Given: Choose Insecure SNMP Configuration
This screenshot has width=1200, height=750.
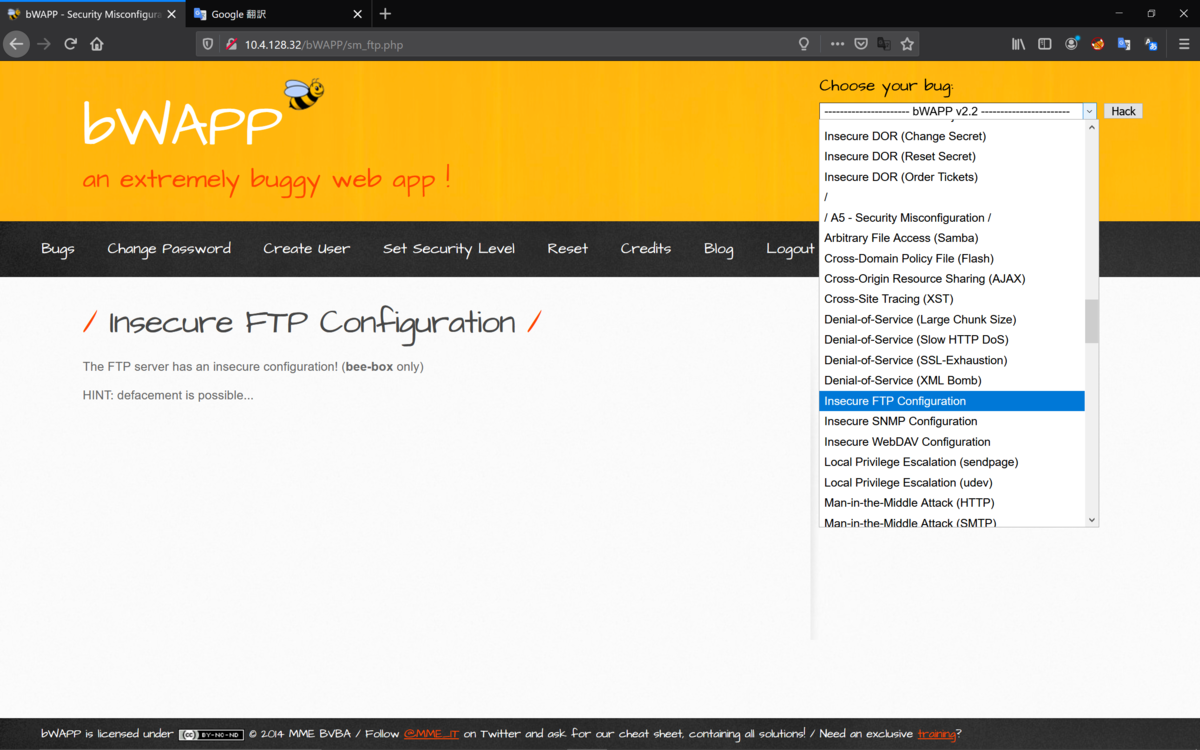Looking at the screenshot, I should pyautogui.click(x=952, y=421).
